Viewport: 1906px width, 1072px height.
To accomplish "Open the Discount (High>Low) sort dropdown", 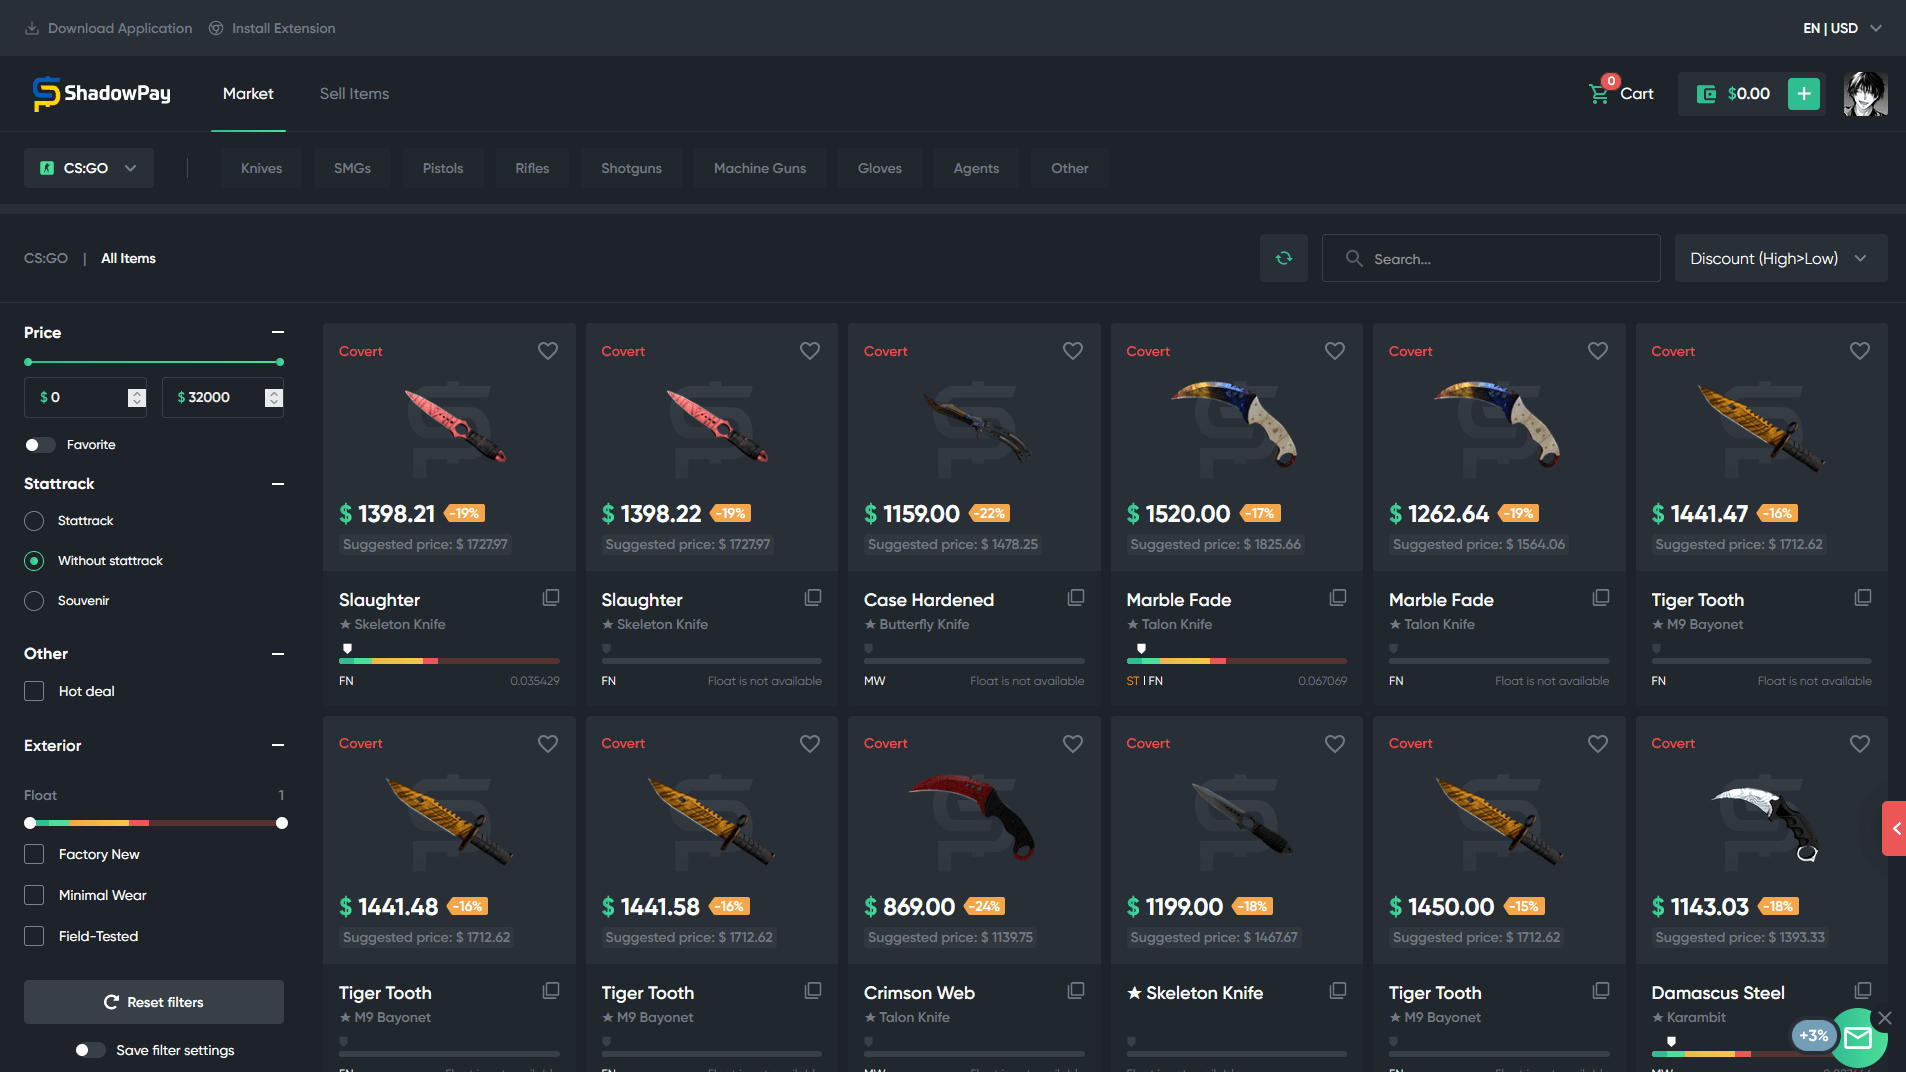I will tap(1780, 258).
